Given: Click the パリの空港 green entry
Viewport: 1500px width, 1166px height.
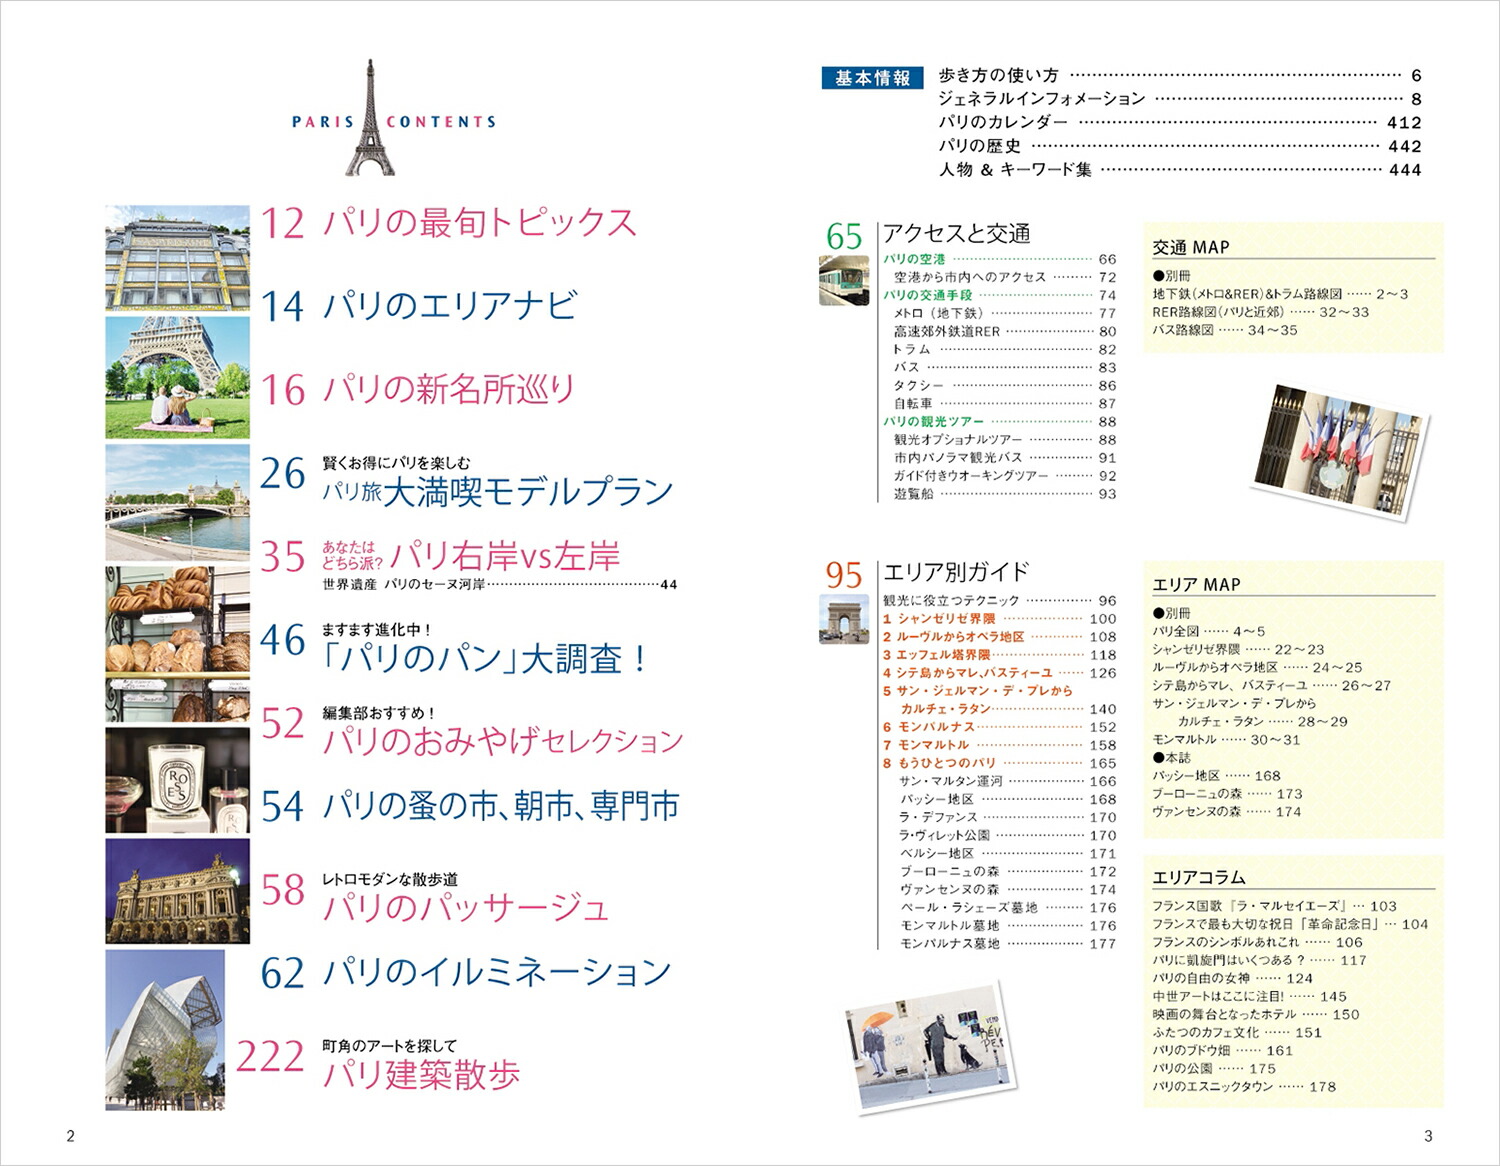Looking at the screenshot, I should [914, 259].
